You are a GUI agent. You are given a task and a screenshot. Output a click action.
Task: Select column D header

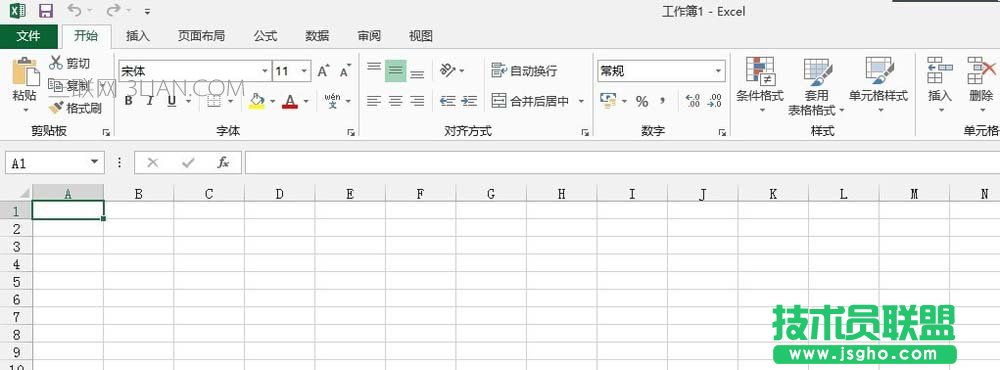click(279, 193)
